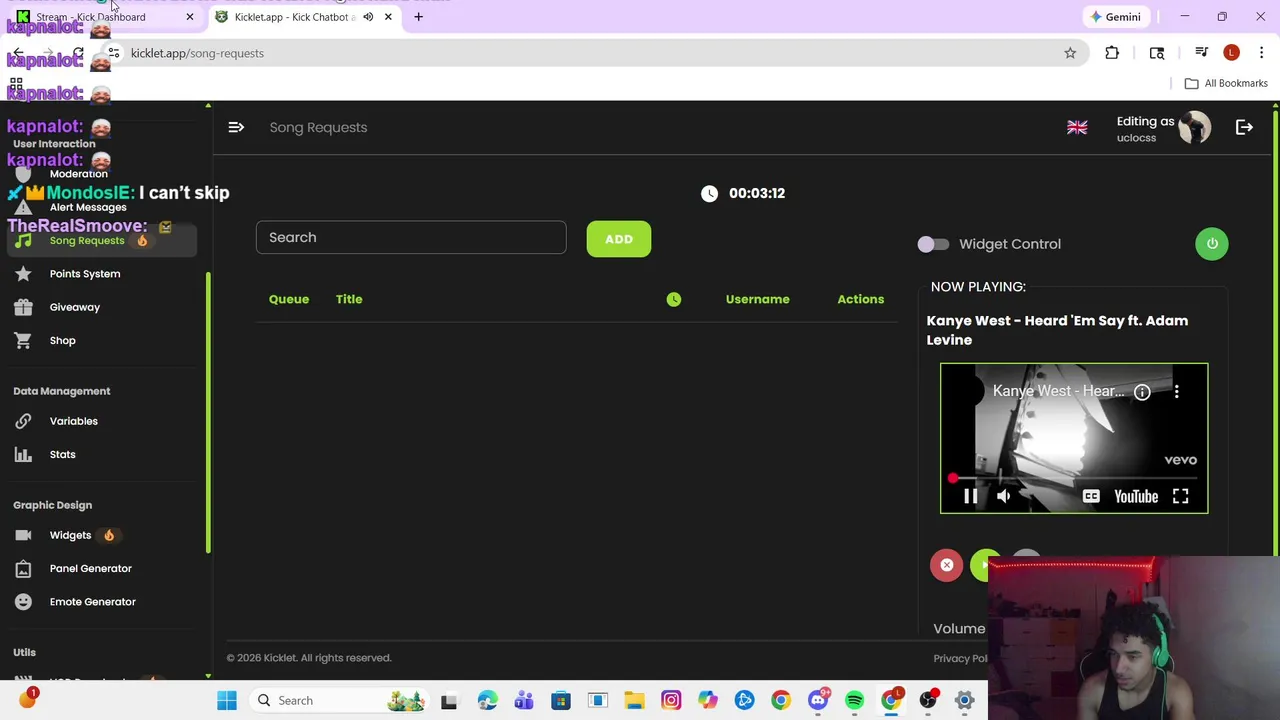Bookmark this page with the star icon
The width and height of the screenshot is (1280, 720).
pos(1070,53)
